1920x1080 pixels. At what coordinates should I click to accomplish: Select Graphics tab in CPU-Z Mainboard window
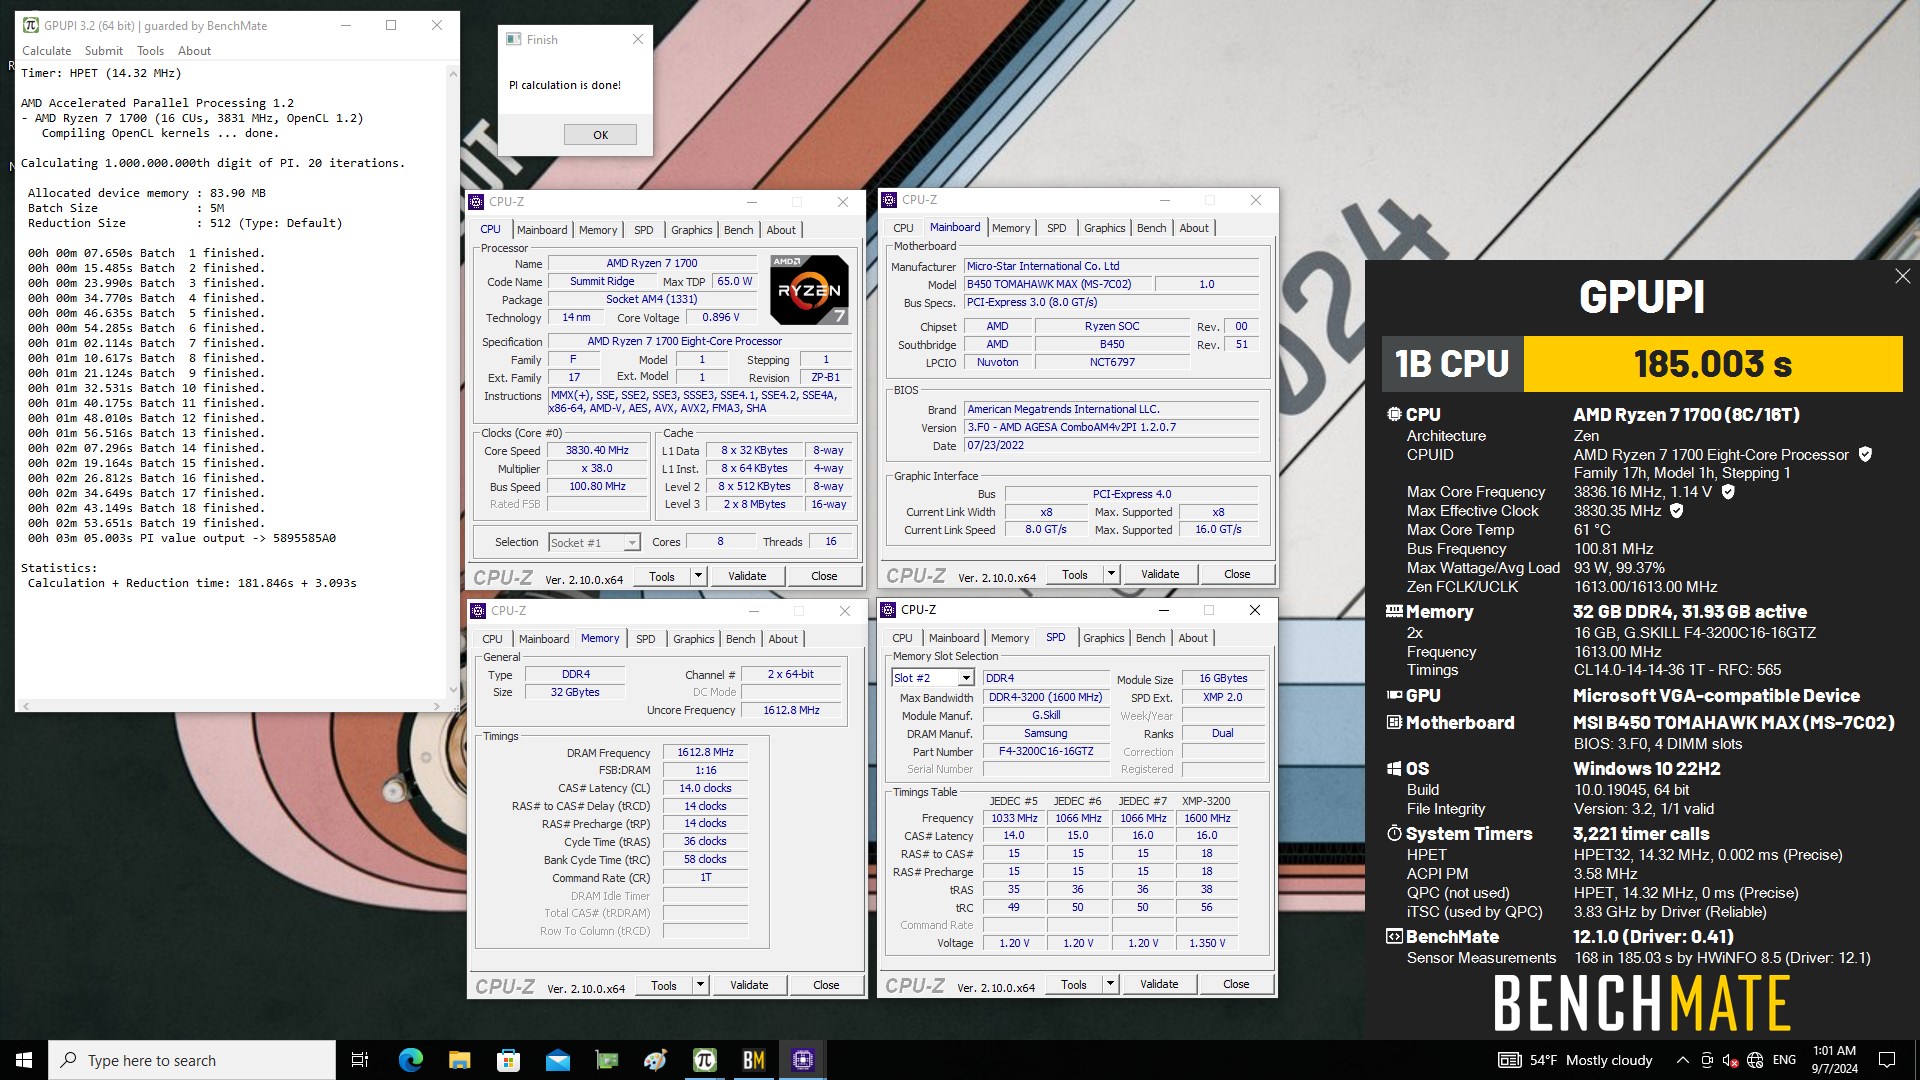click(x=1104, y=228)
